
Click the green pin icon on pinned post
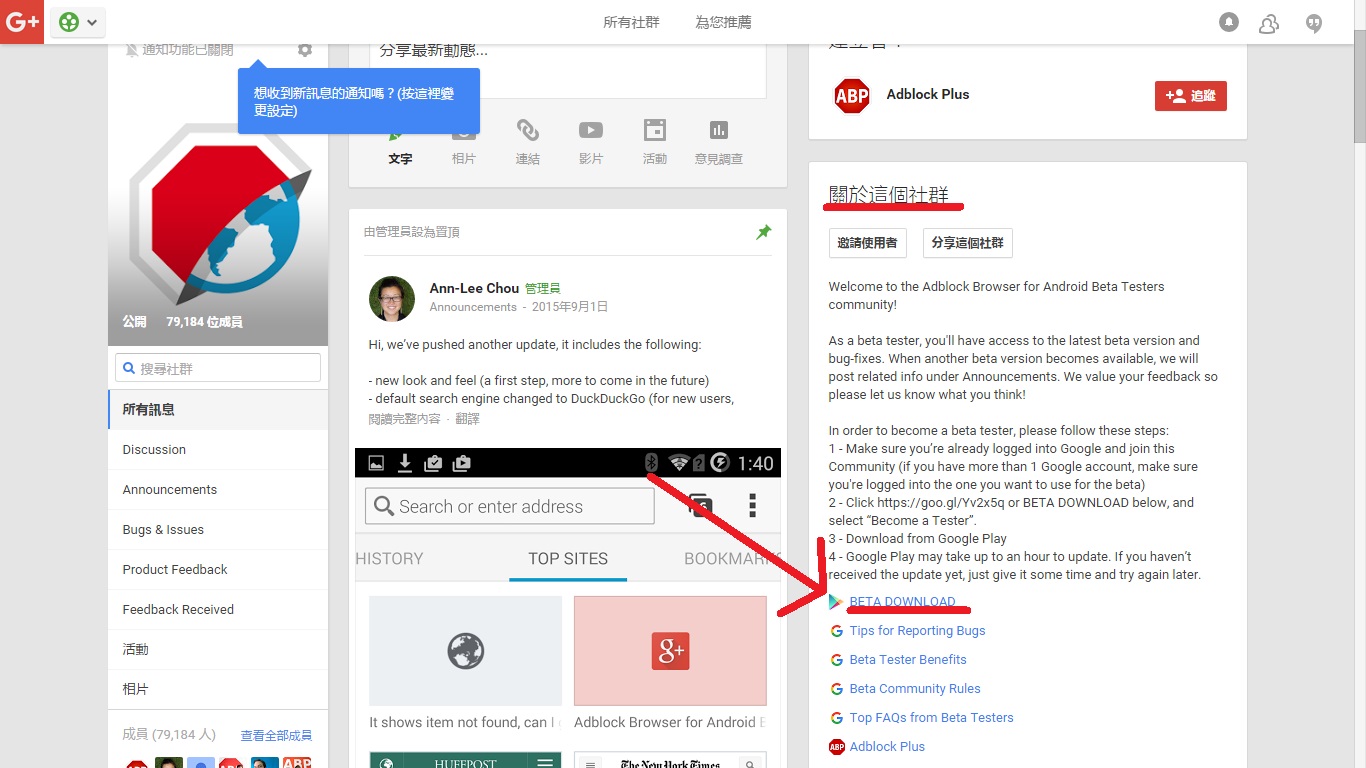tap(764, 232)
